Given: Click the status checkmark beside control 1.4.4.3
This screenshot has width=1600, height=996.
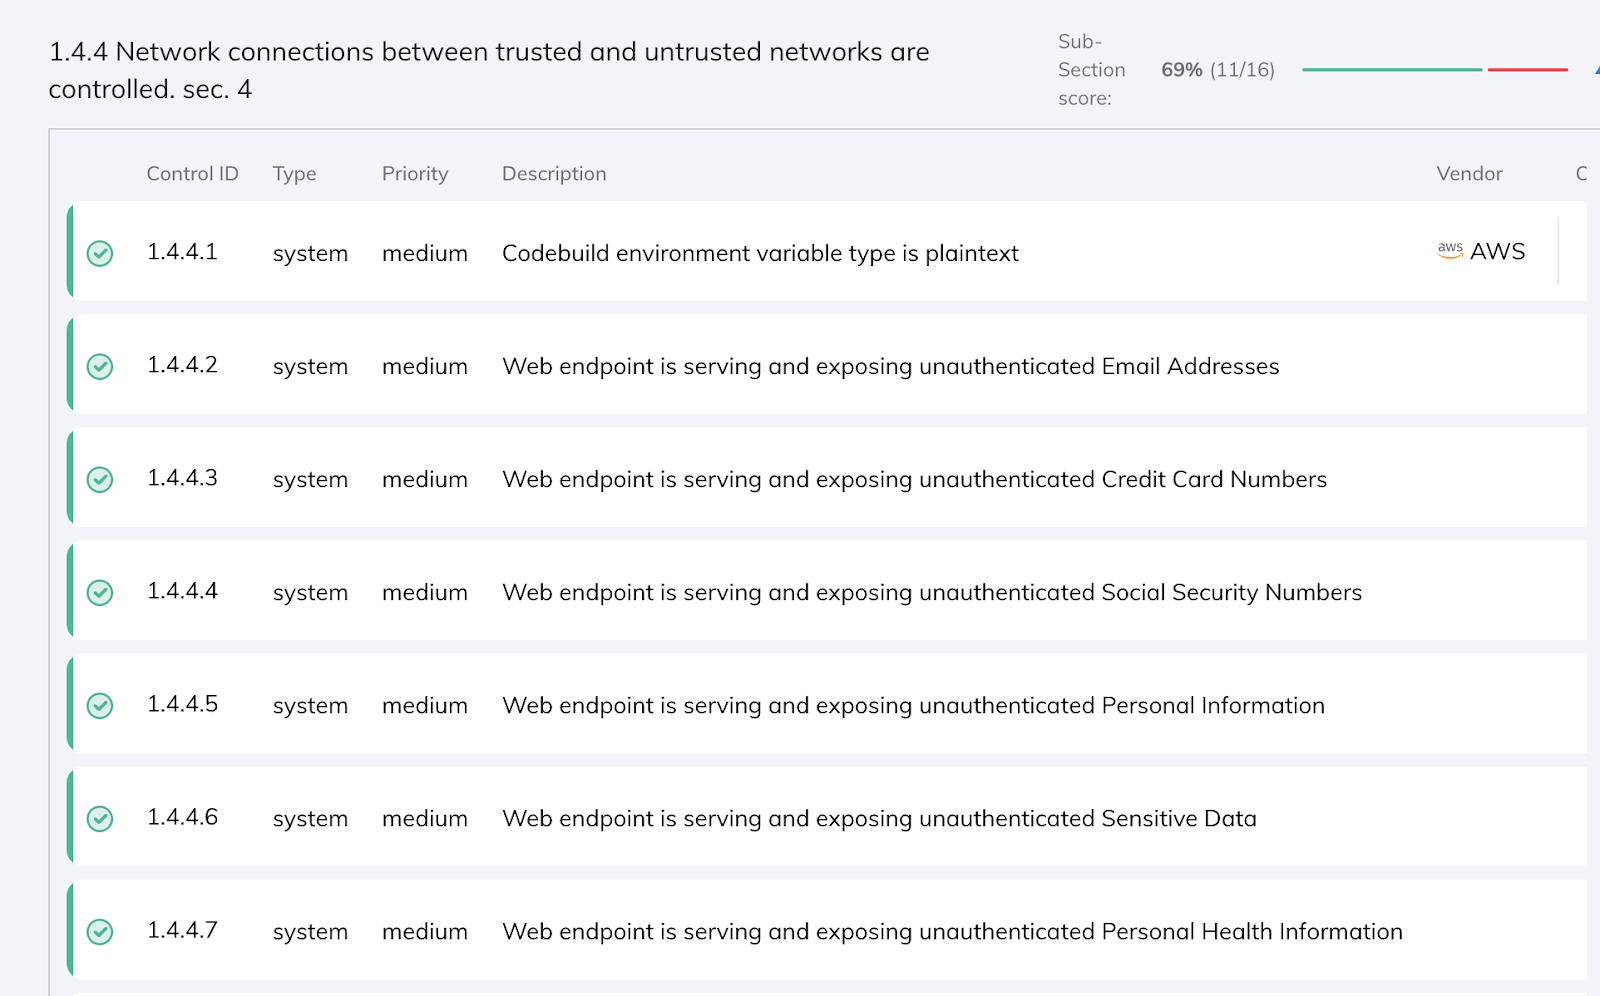Looking at the screenshot, I should click(x=100, y=481).
